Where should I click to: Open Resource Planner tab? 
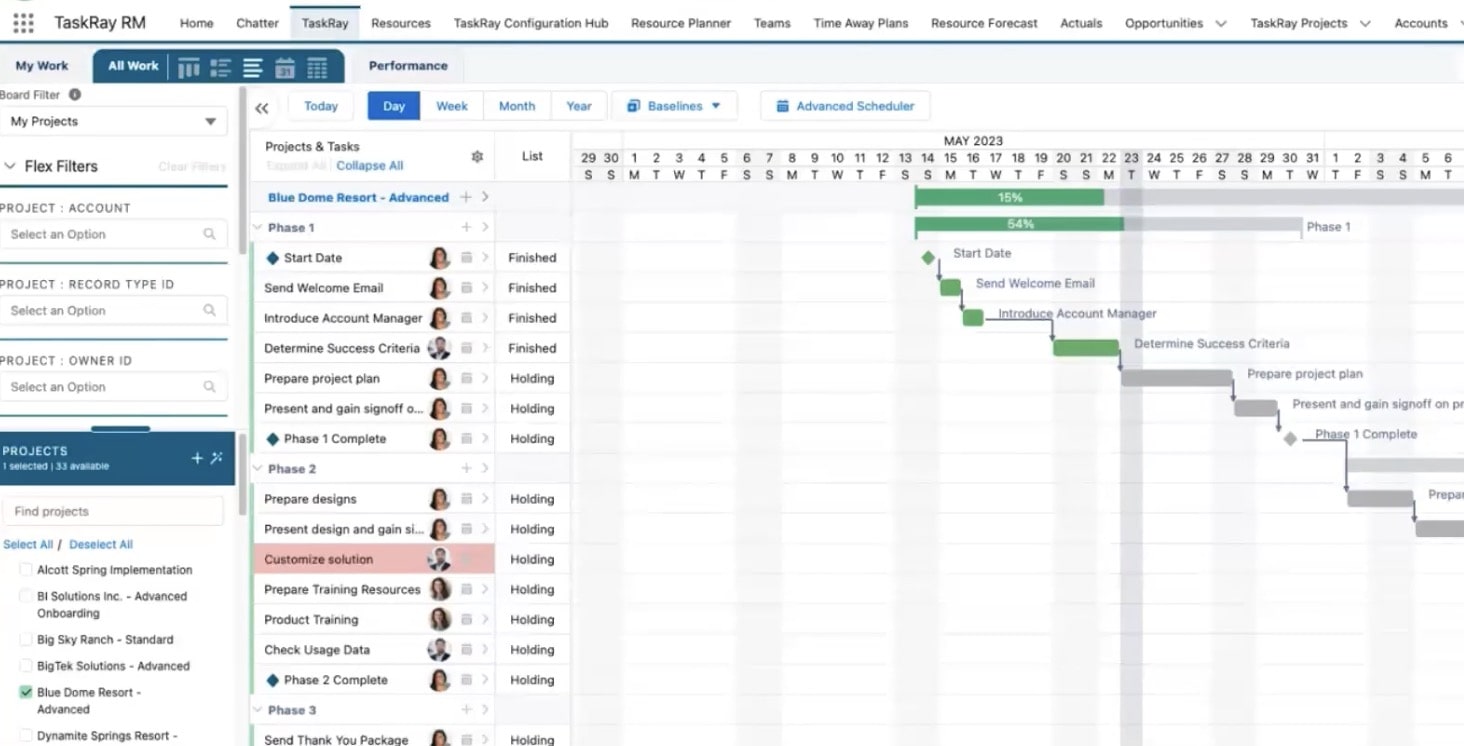(x=681, y=23)
